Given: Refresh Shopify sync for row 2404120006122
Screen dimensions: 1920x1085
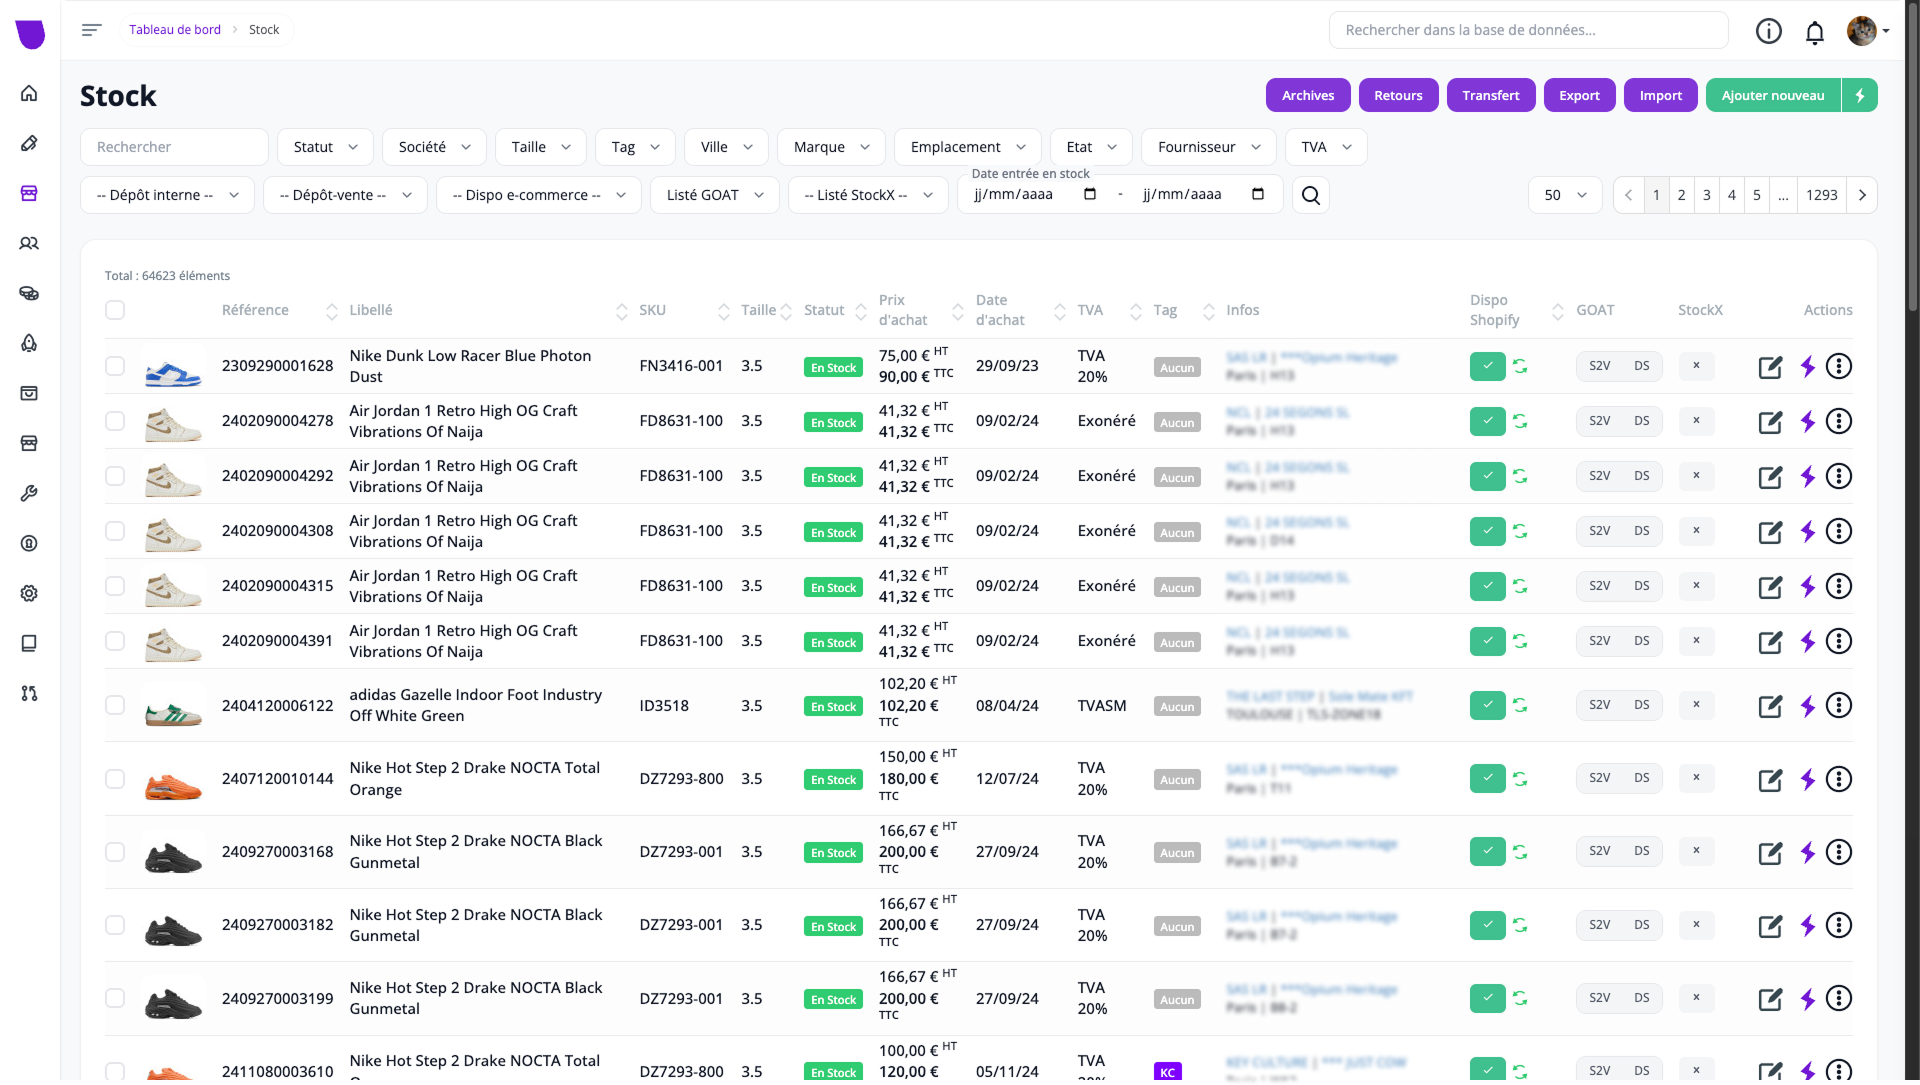Looking at the screenshot, I should point(1520,706).
